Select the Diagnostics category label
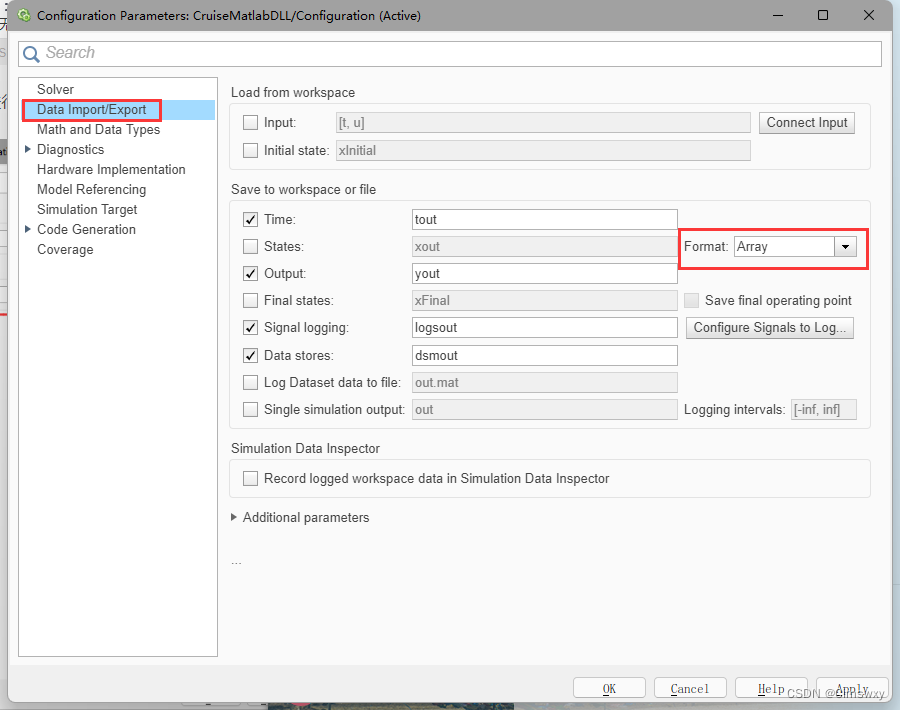 click(x=71, y=149)
